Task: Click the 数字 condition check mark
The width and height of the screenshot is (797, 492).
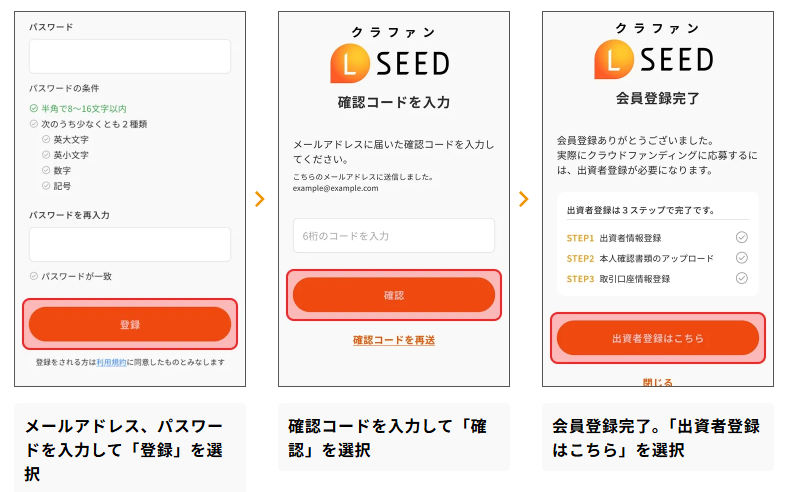Action: click(x=46, y=170)
